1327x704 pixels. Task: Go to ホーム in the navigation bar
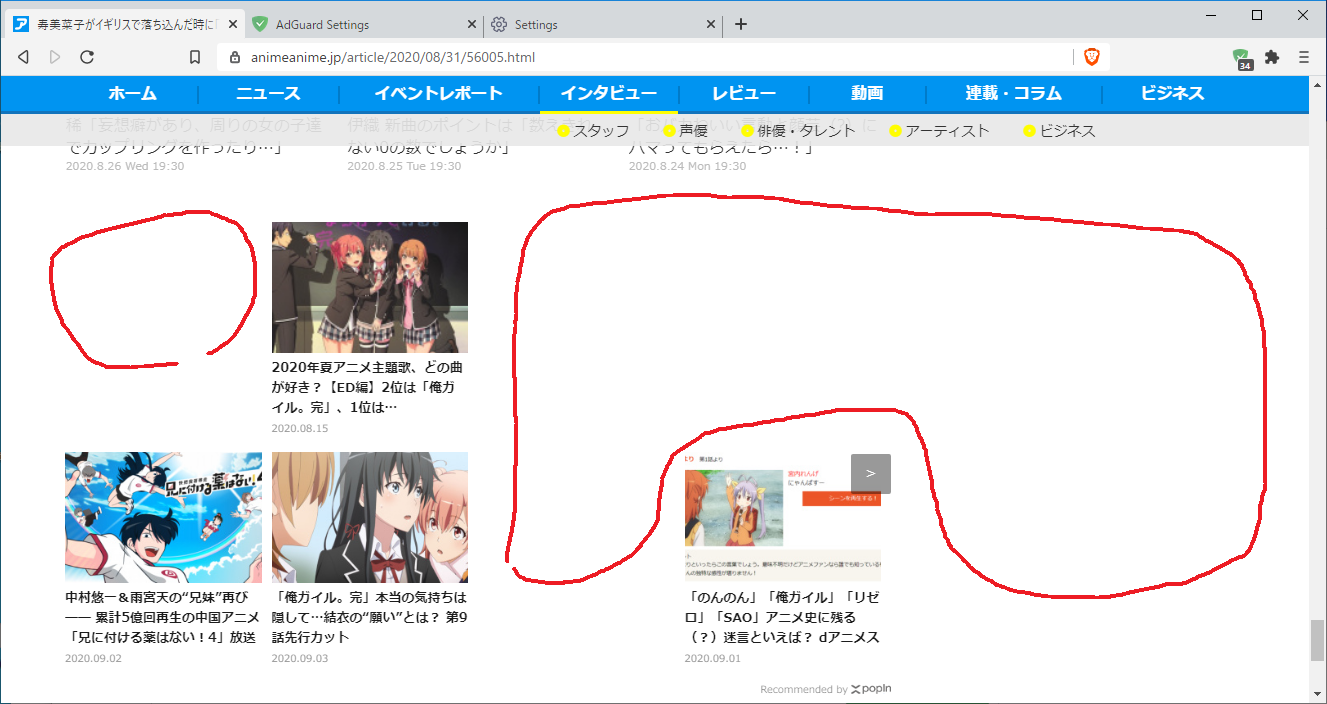click(133, 94)
